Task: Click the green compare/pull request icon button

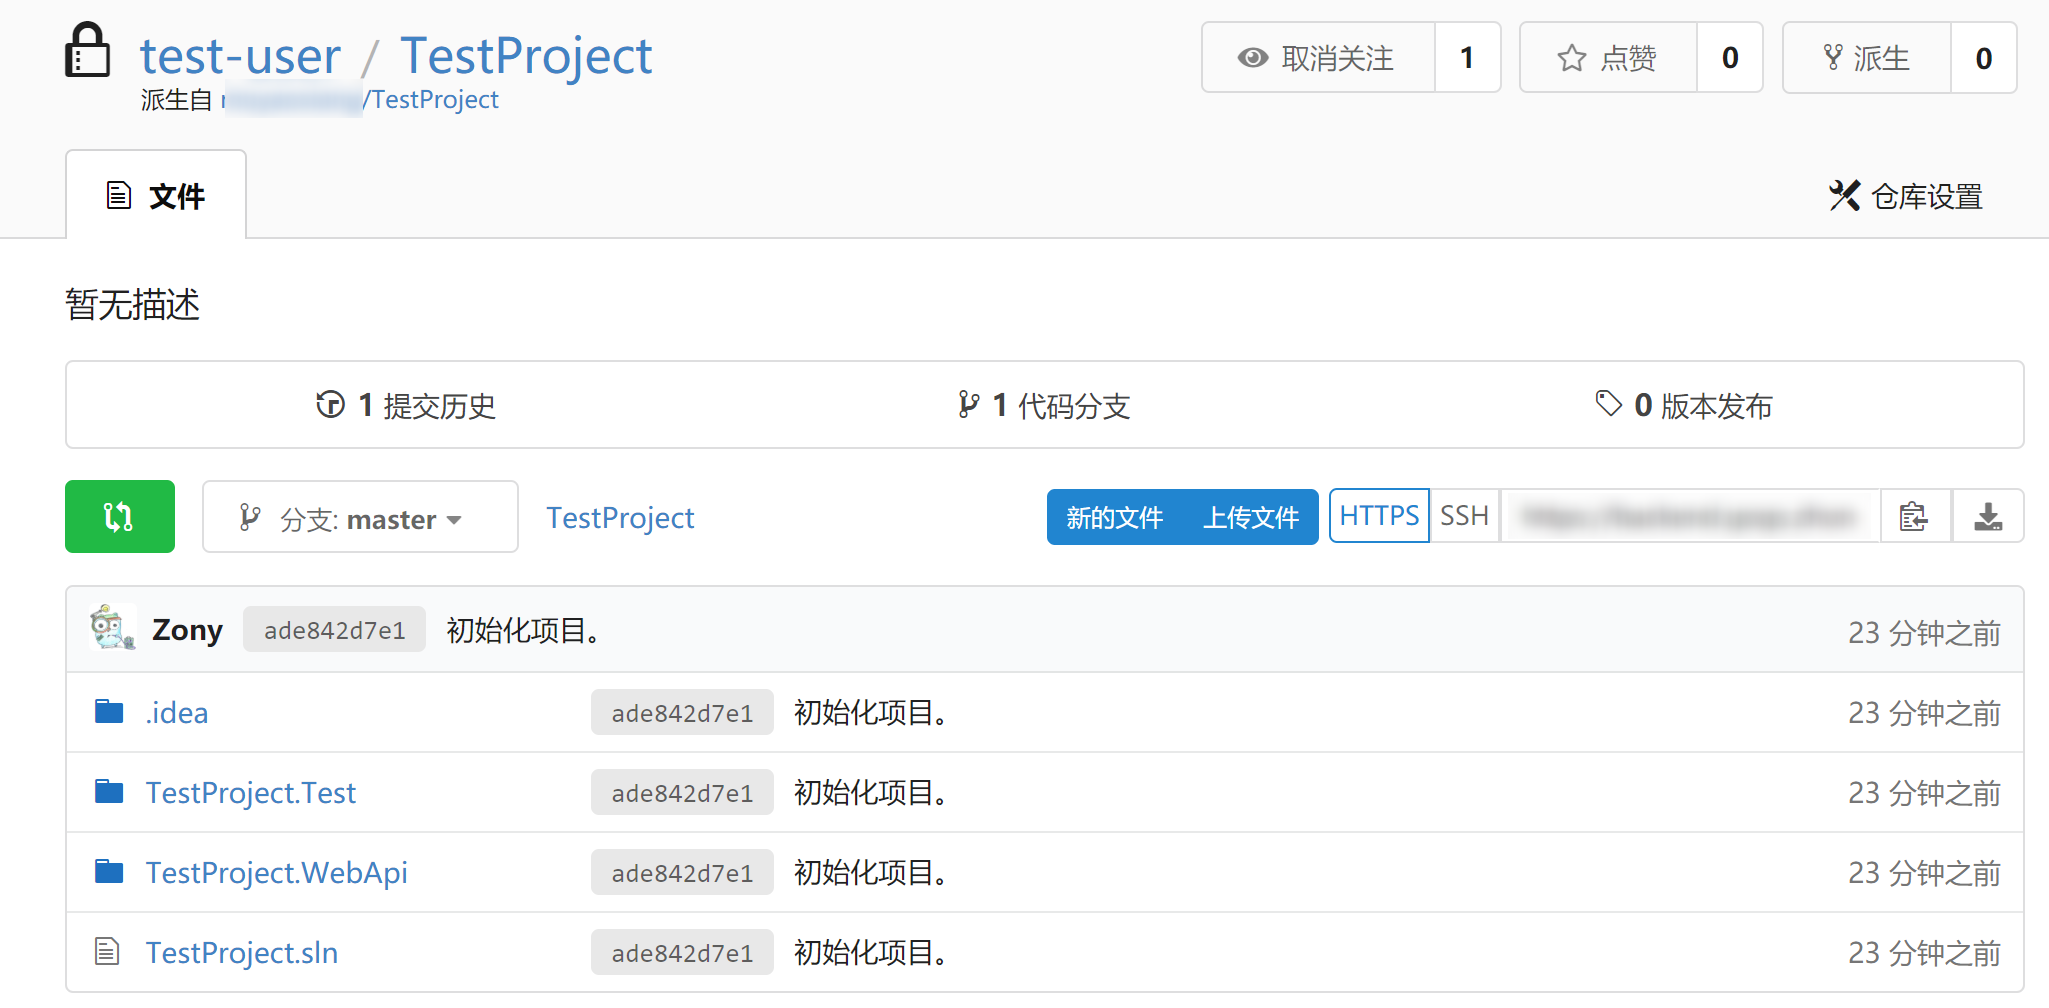Action: (120, 516)
